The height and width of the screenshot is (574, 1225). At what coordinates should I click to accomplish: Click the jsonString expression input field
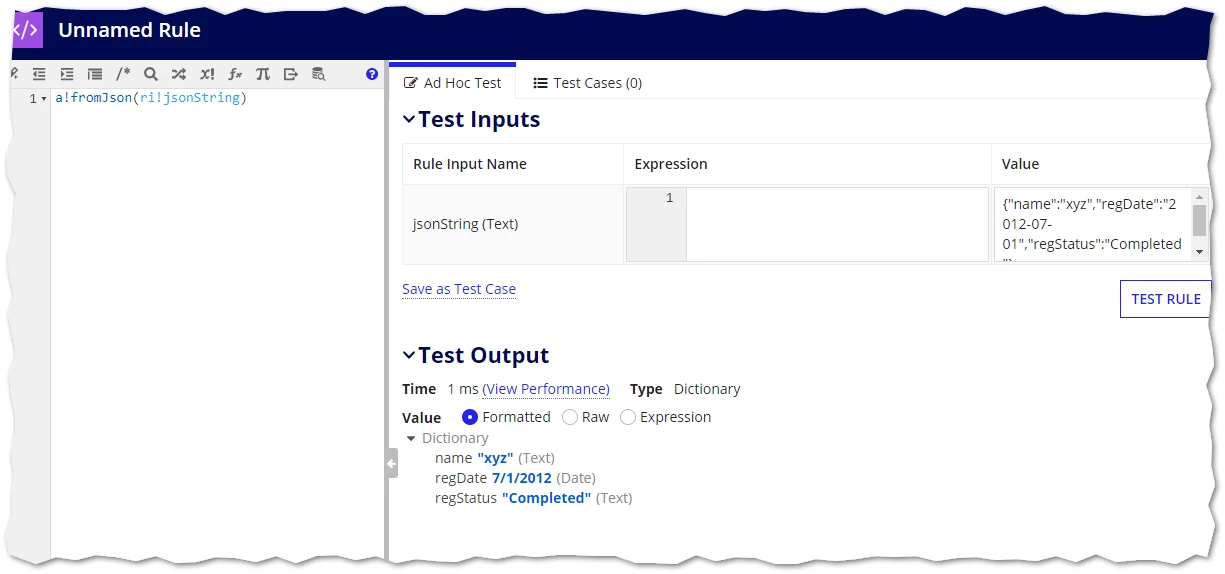[807, 225]
